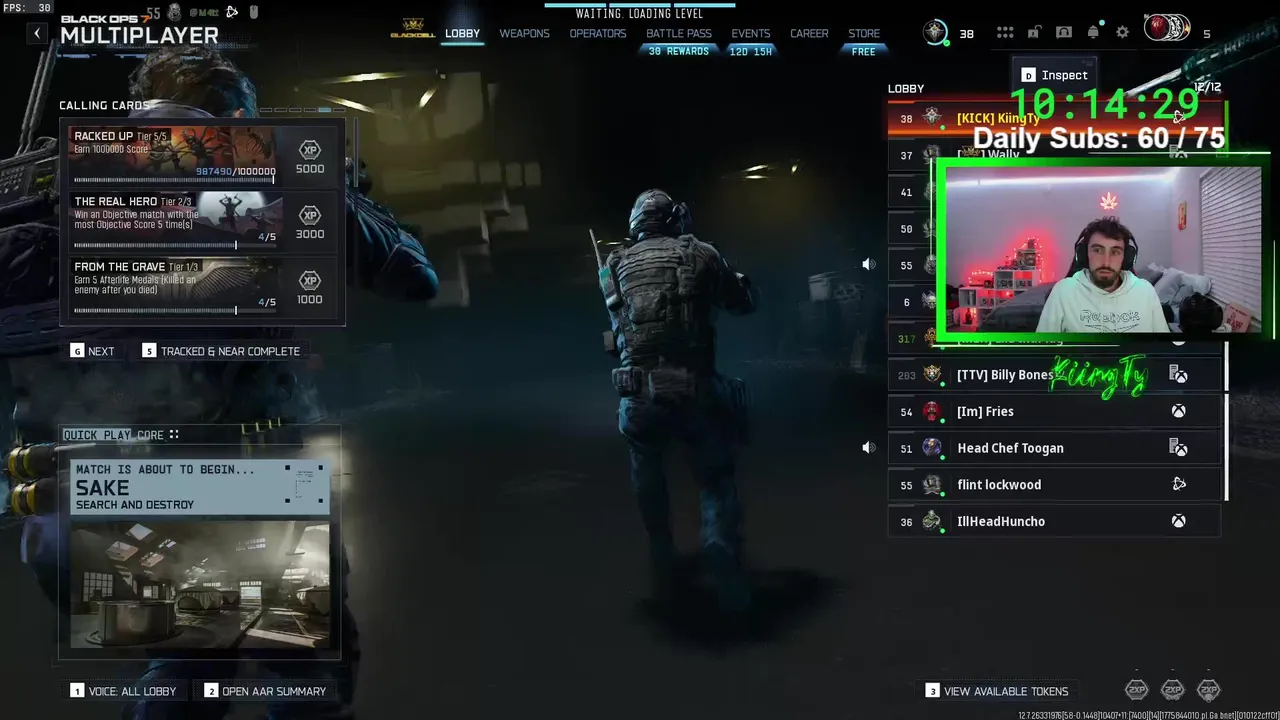The width and height of the screenshot is (1280, 720).
Task: Click the PC-Xbox platform icon for Billy Bones
Action: (1179, 375)
